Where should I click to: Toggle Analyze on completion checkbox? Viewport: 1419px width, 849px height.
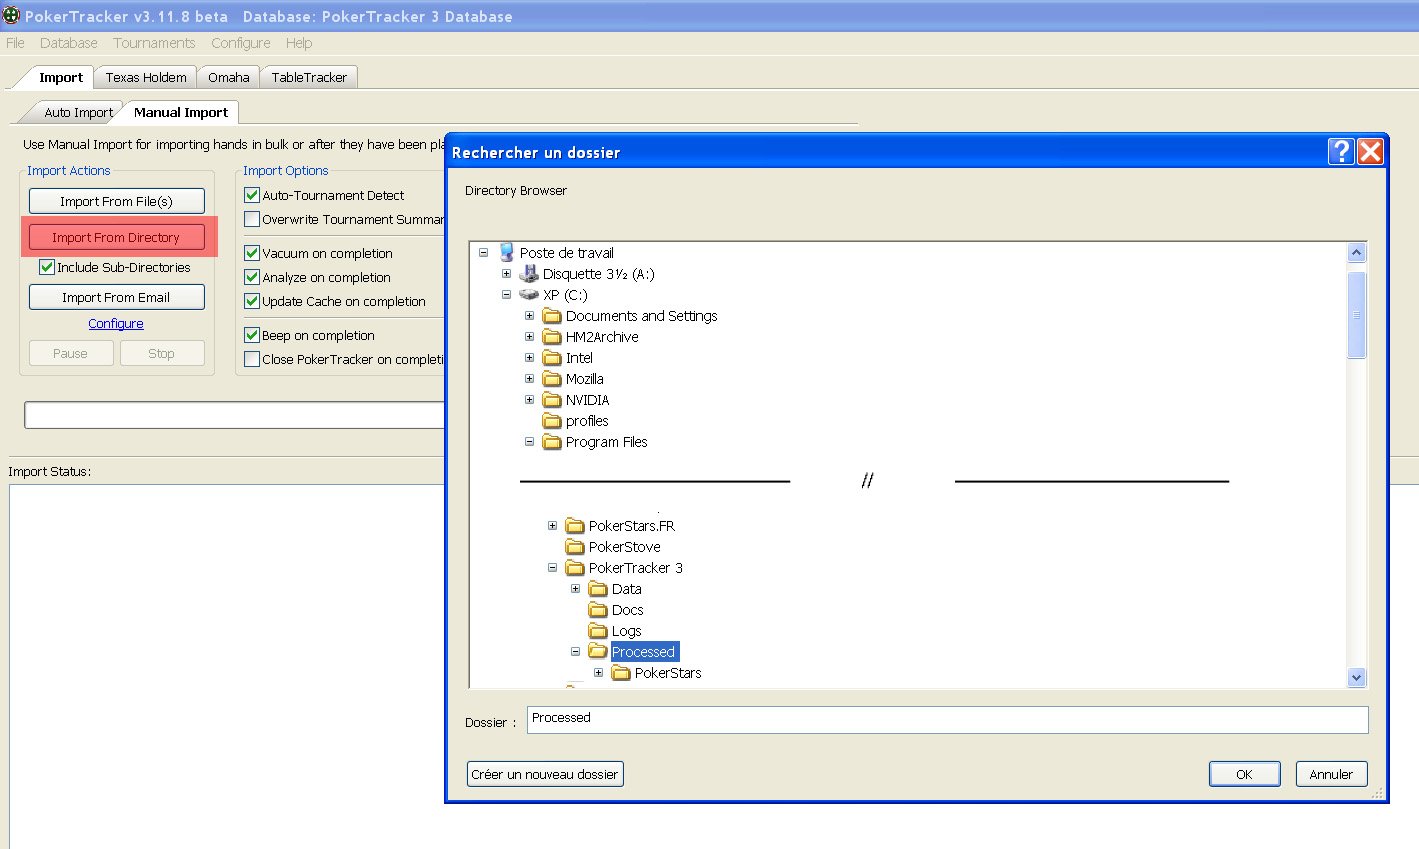pos(252,277)
